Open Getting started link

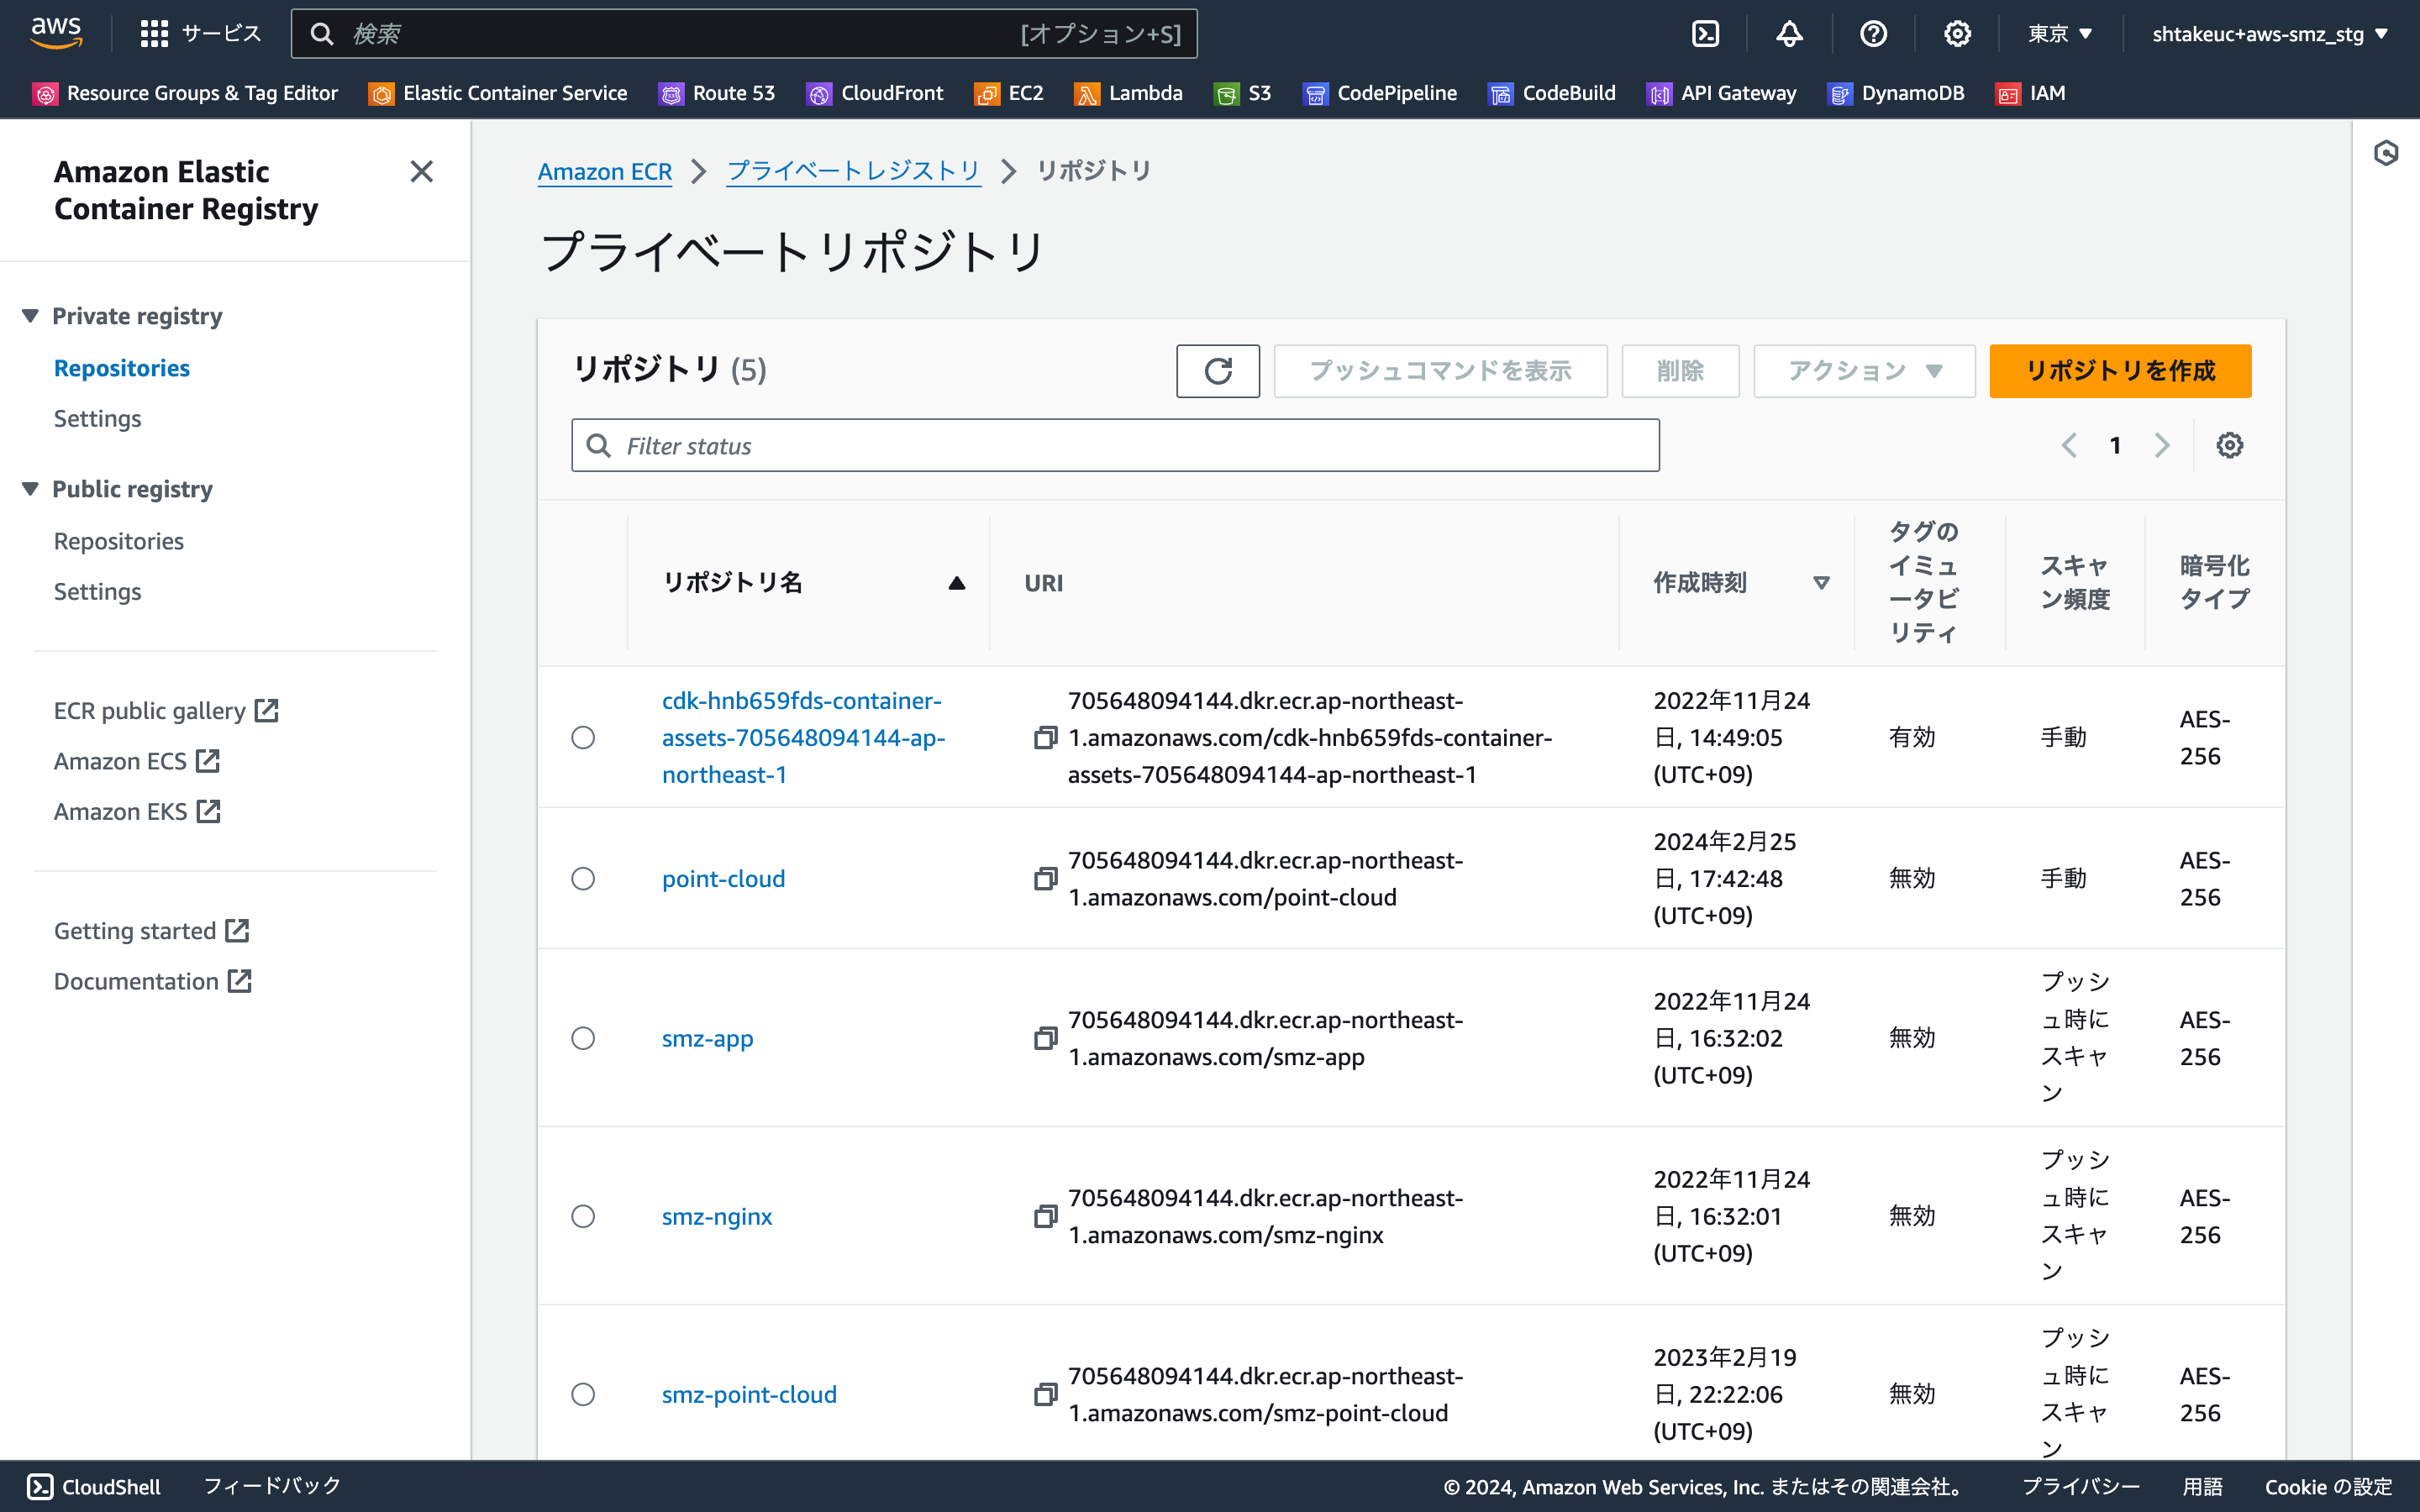click(151, 930)
